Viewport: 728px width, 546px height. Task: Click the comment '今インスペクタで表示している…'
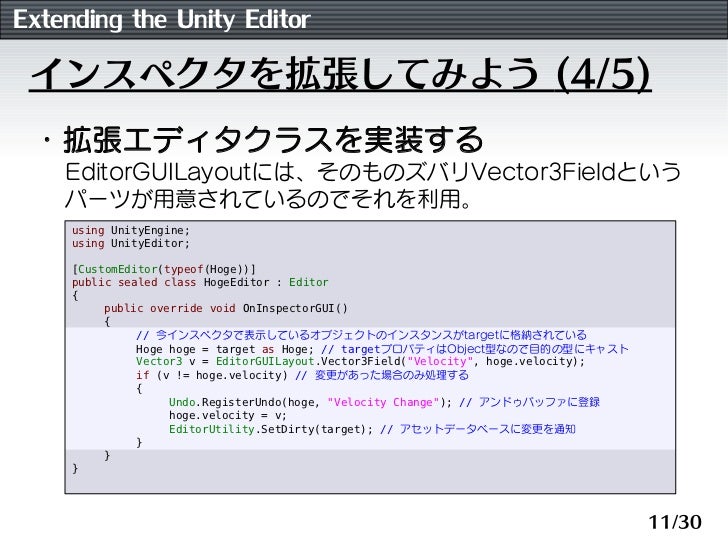[x=361, y=335]
